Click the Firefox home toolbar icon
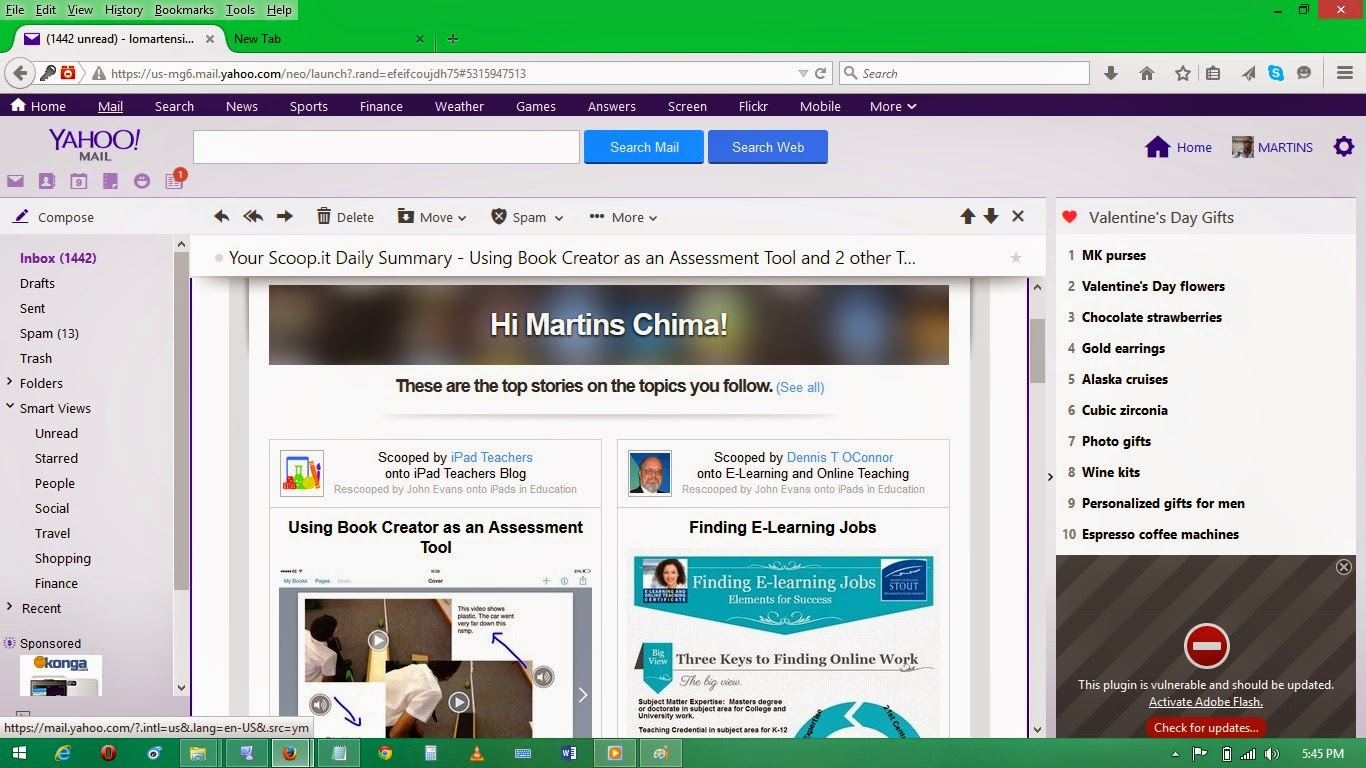This screenshot has width=1366, height=768. click(x=1147, y=73)
